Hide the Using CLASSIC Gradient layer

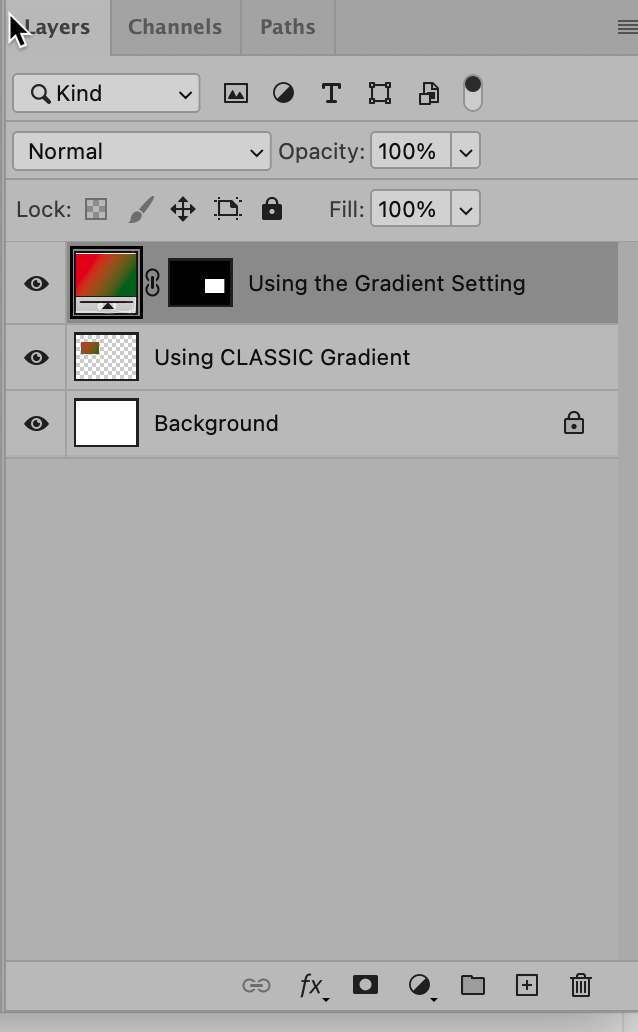coord(36,357)
